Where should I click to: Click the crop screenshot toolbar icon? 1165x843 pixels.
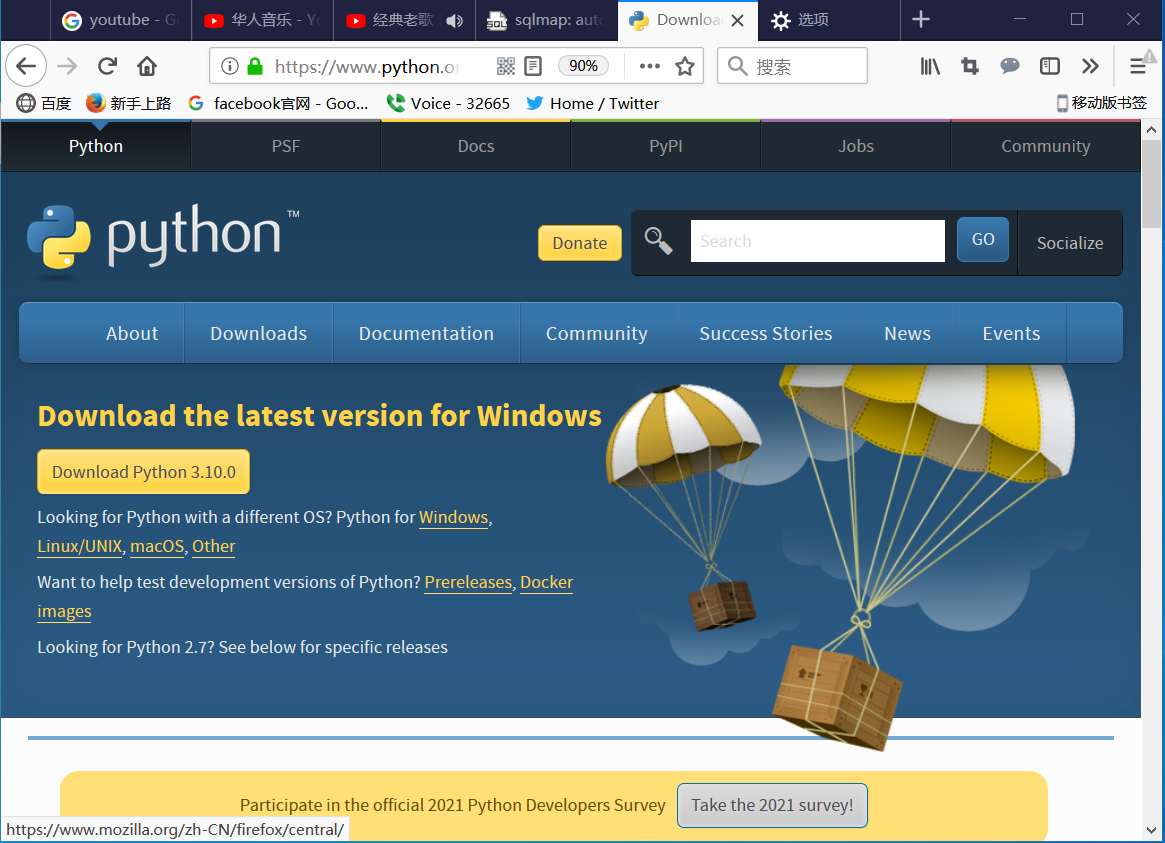point(970,67)
